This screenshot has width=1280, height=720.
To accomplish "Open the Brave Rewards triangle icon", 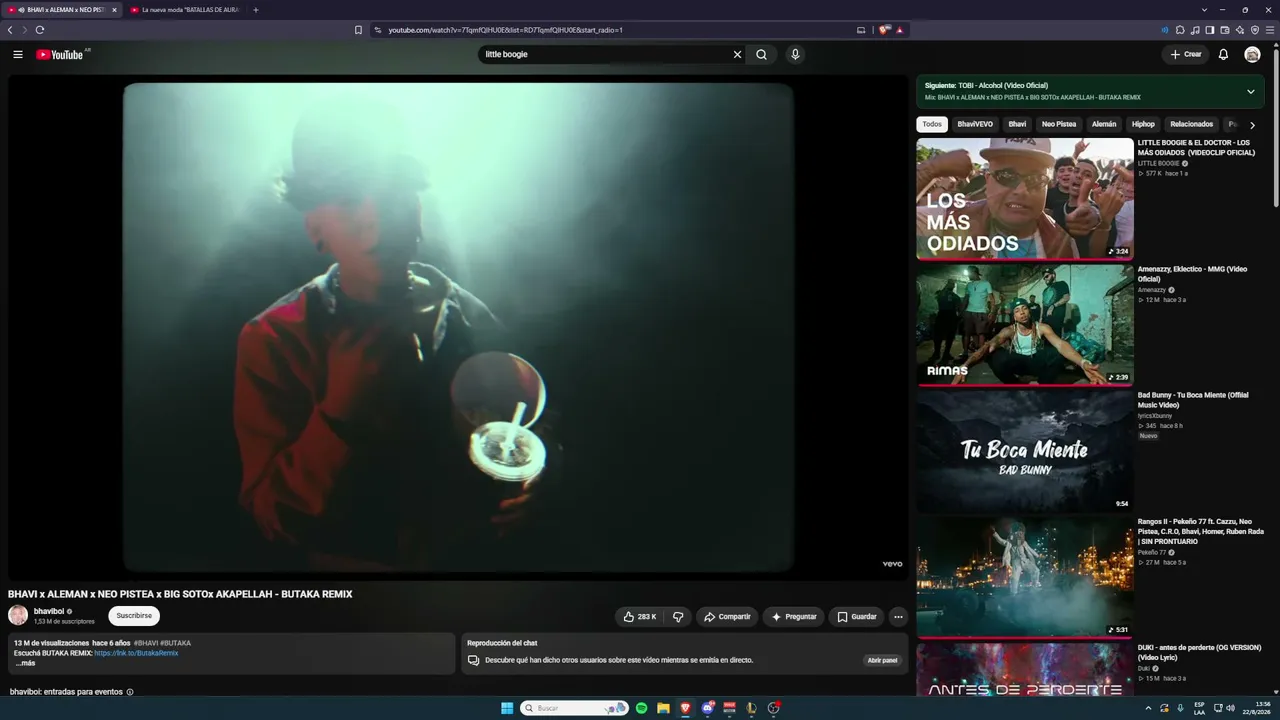I will tap(900, 30).
